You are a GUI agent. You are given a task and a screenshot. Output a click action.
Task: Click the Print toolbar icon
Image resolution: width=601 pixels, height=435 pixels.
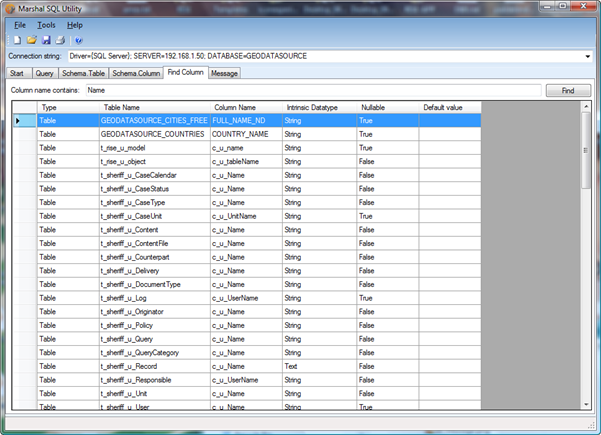(60, 40)
